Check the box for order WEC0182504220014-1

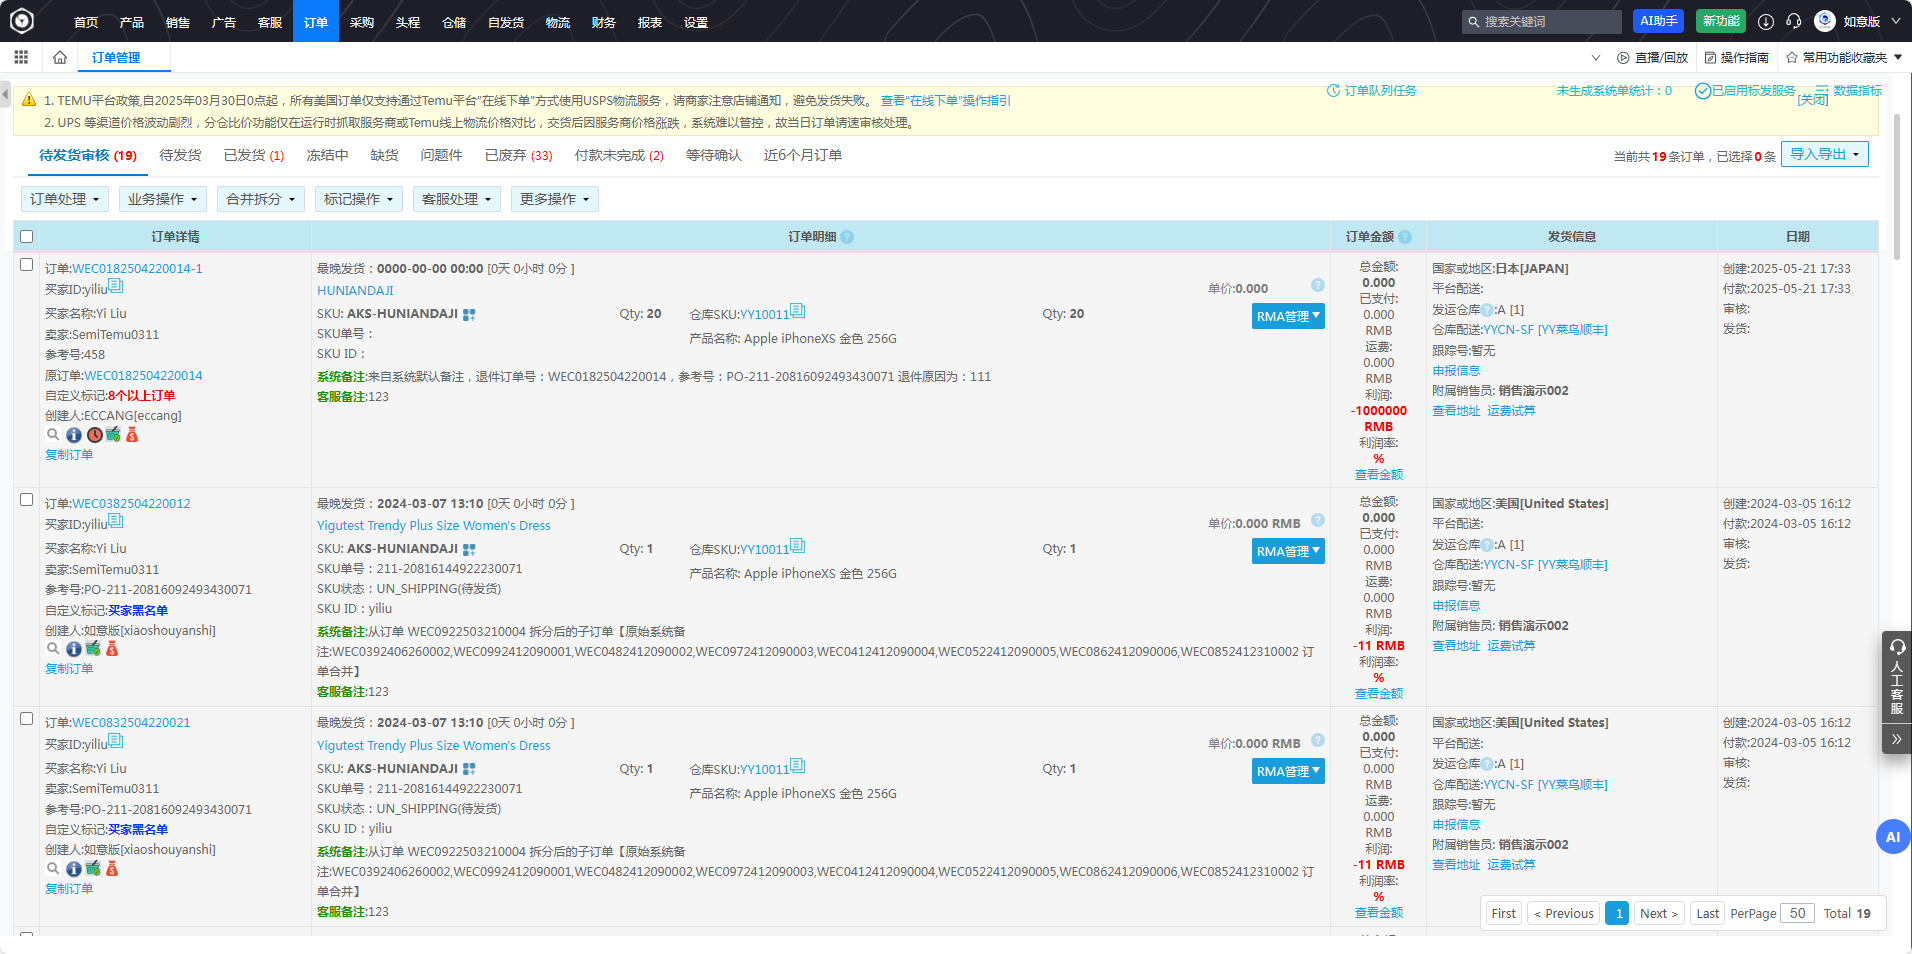27,265
